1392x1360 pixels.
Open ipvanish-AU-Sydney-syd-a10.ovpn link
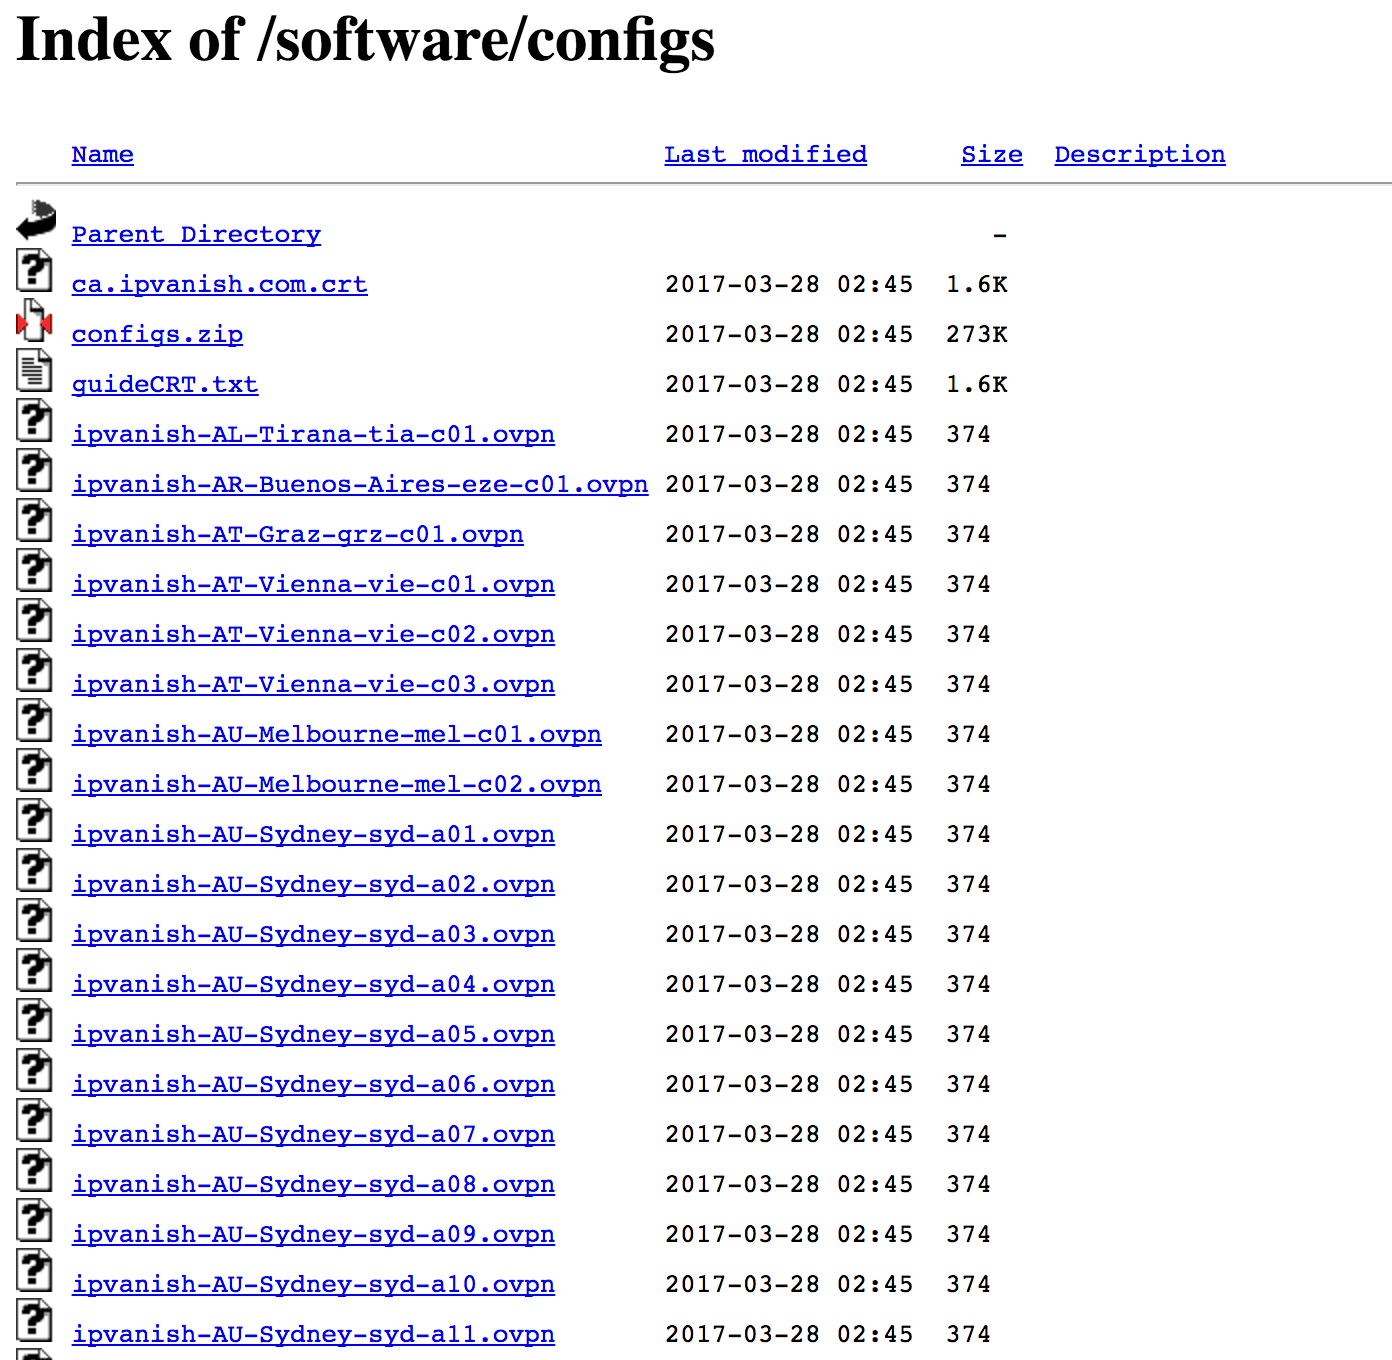pos(313,1284)
